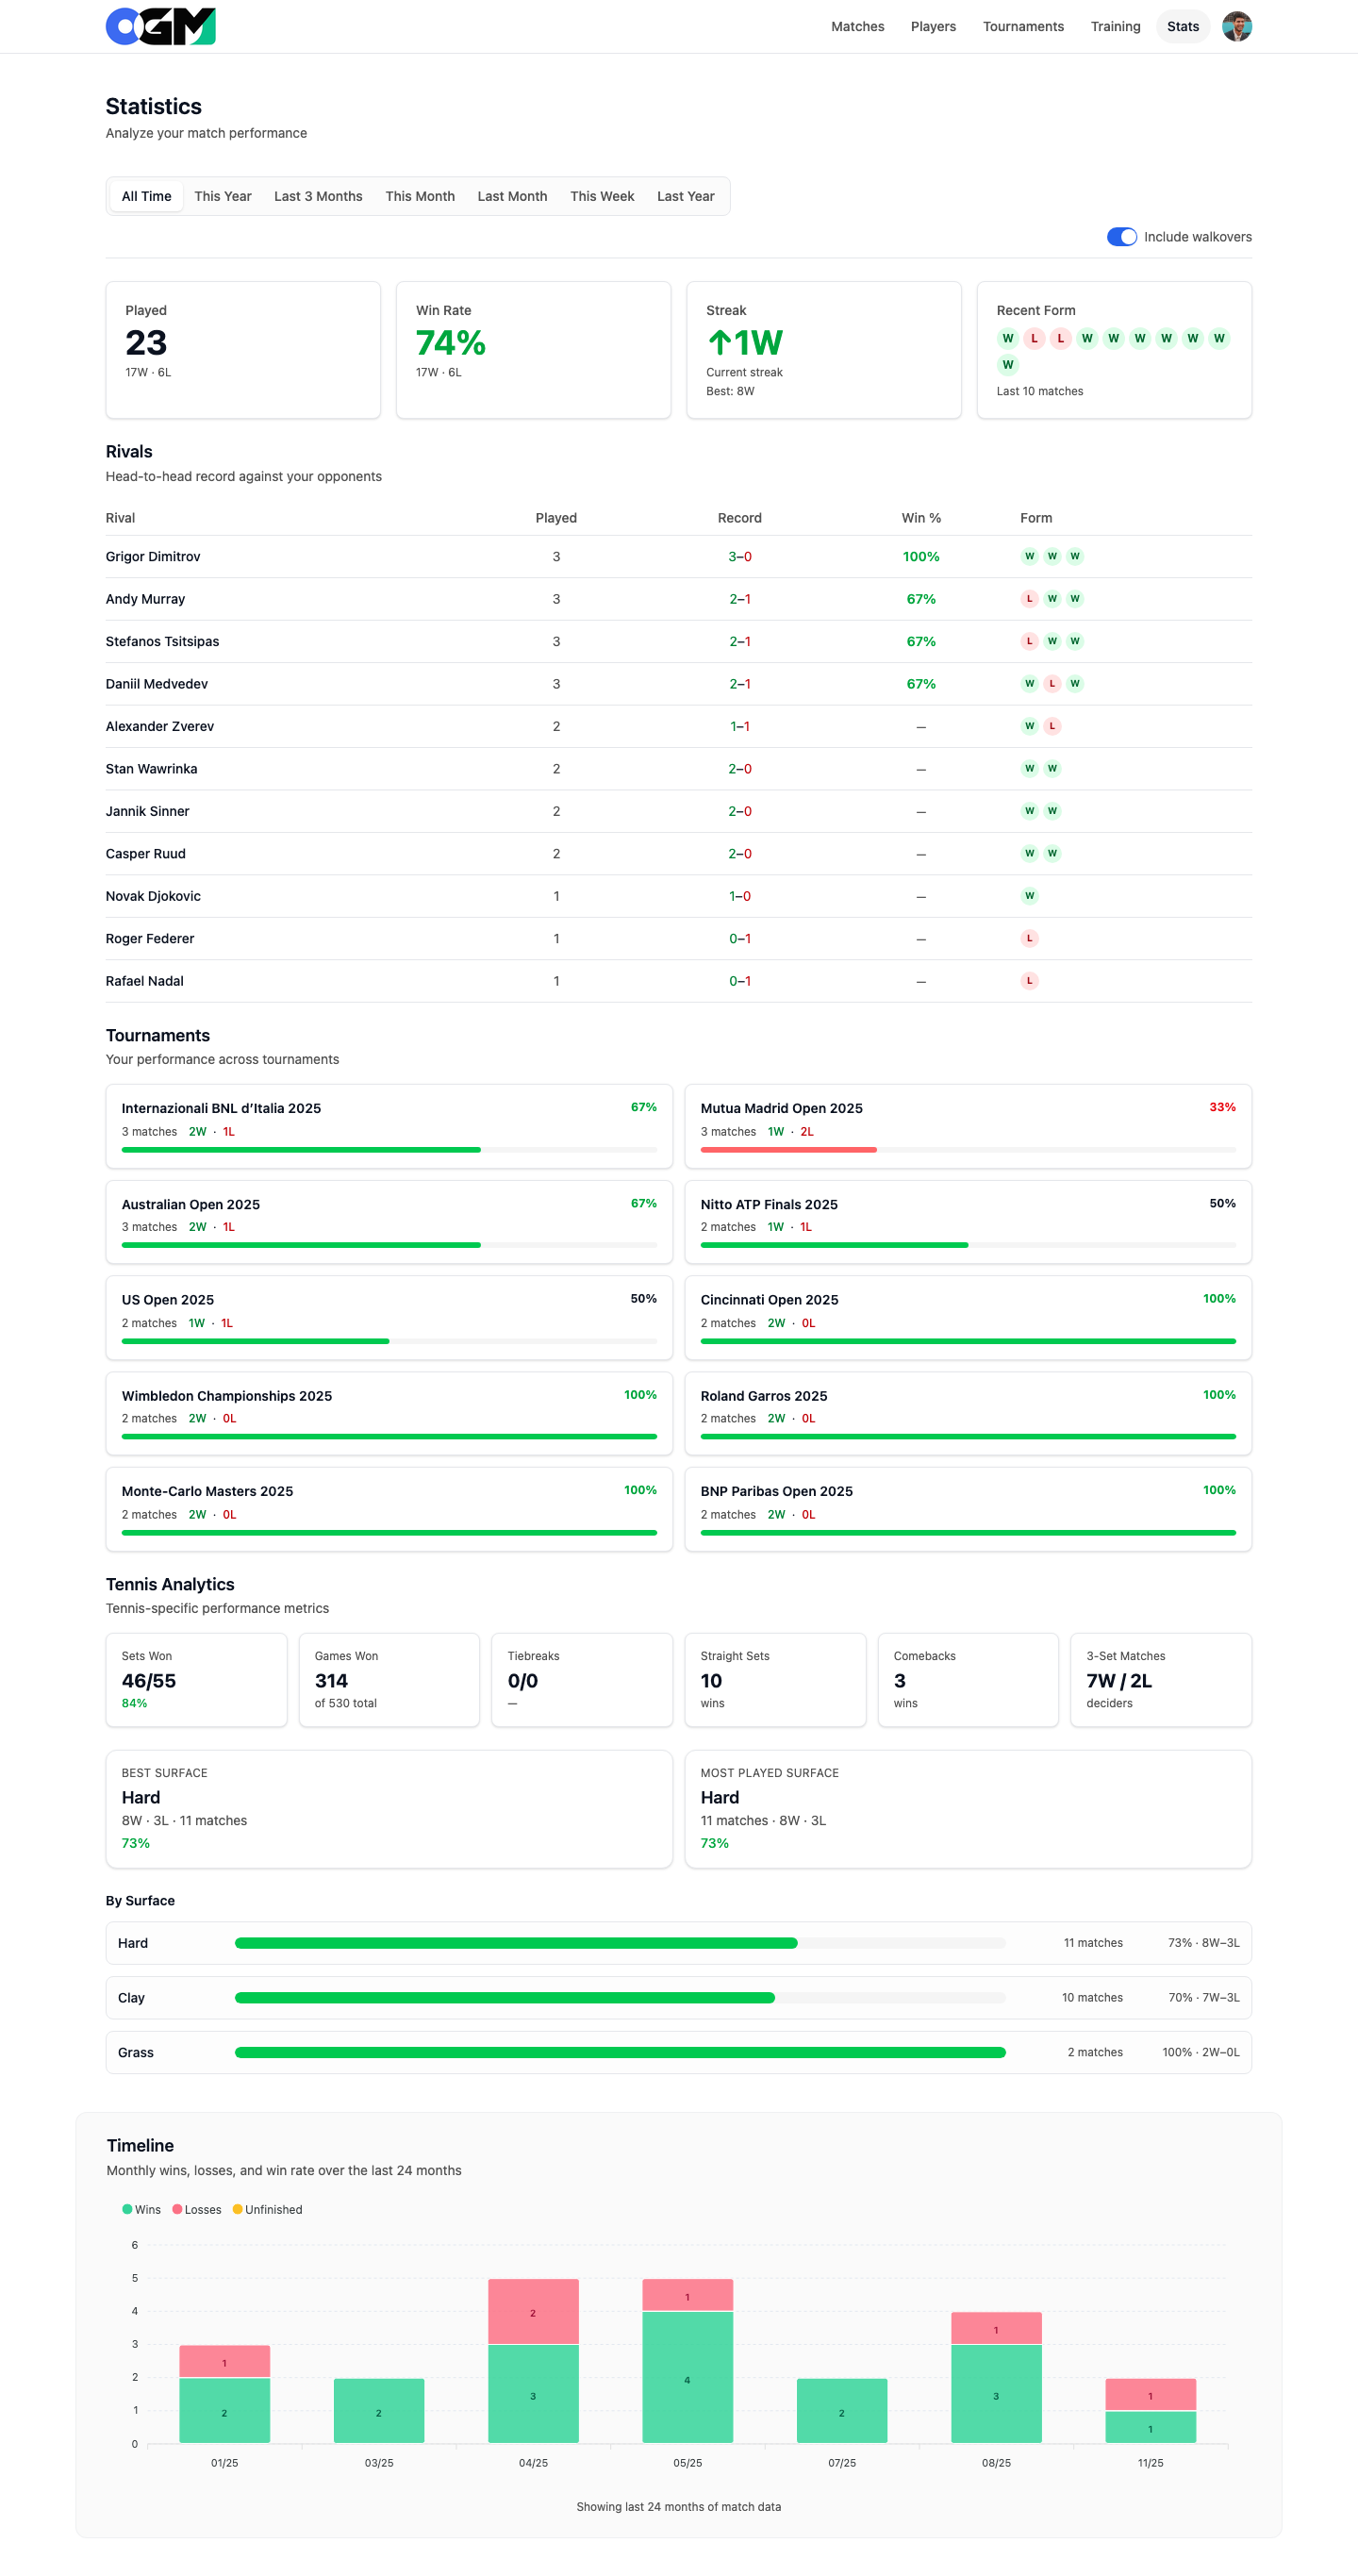Switch to the This Year tab
This screenshot has width=1358, height=2576.
coord(222,196)
